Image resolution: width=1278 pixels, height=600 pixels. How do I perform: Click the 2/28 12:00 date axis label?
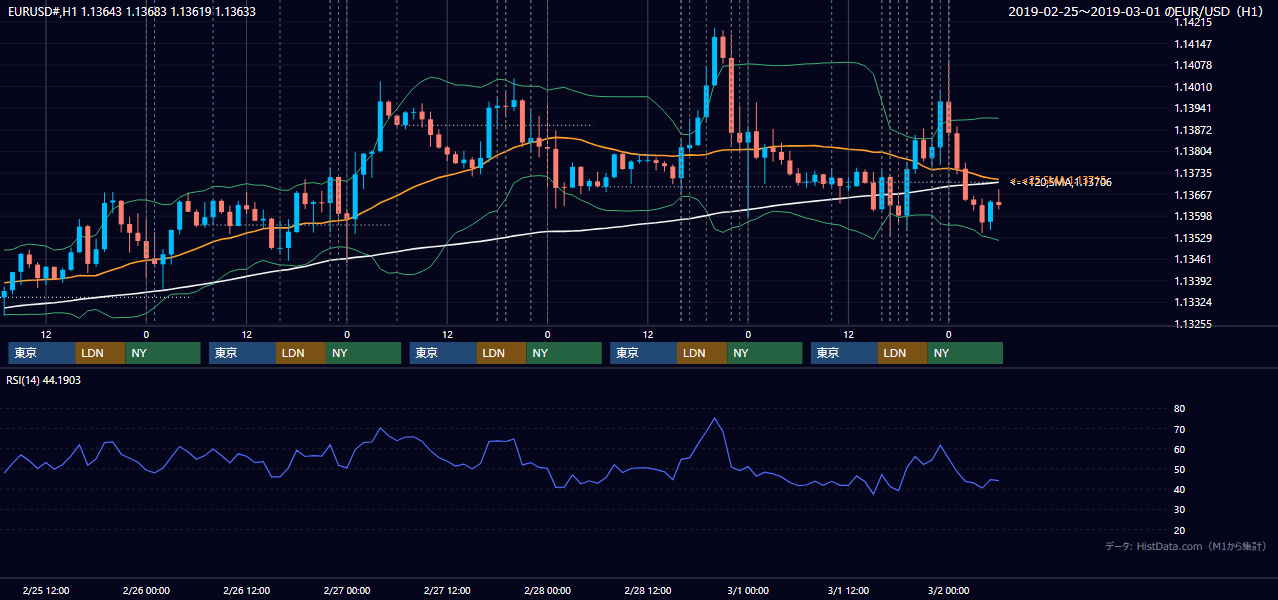click(x=648, y=590)
